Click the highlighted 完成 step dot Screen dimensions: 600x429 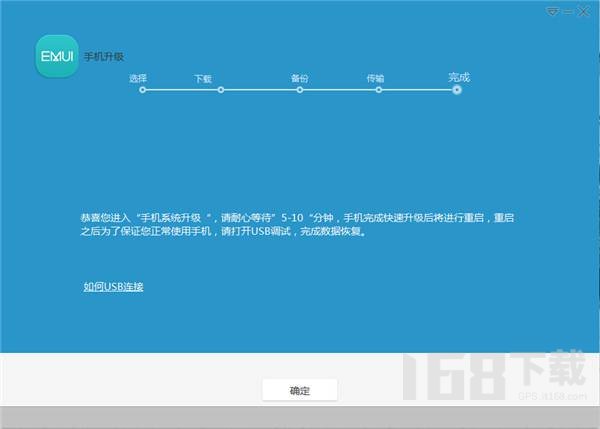(457, 90)
